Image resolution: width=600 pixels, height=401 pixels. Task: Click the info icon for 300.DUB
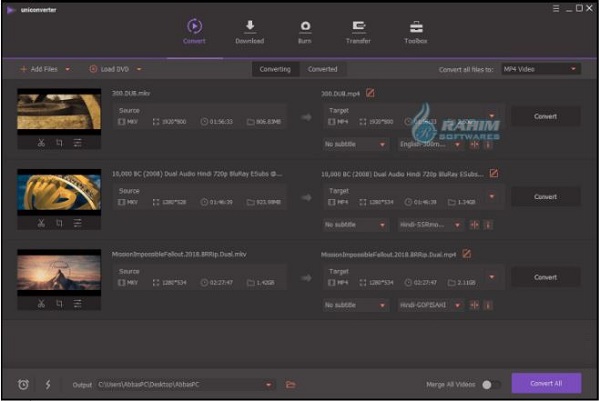pyautogui.click(x=488, y=145)
